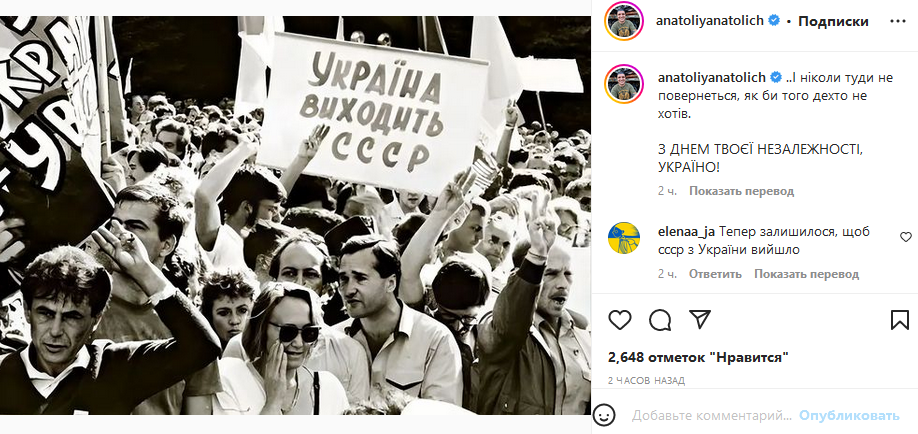Viewport: 918px width, 434px height.
Task: Reply to elenaa_ja's comment via Ответить
Action: [715, 274]
